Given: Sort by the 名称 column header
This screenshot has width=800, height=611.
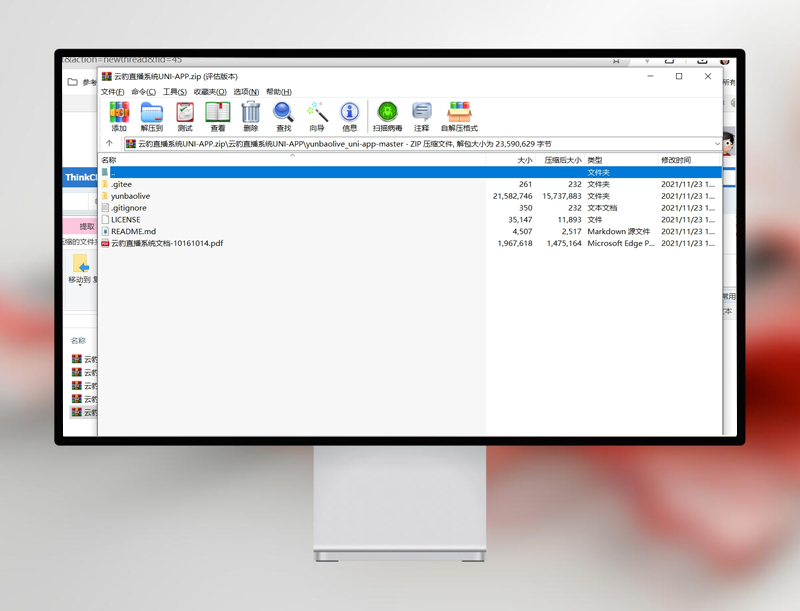Looking at the screenshot, I should [x=109, y=160].
